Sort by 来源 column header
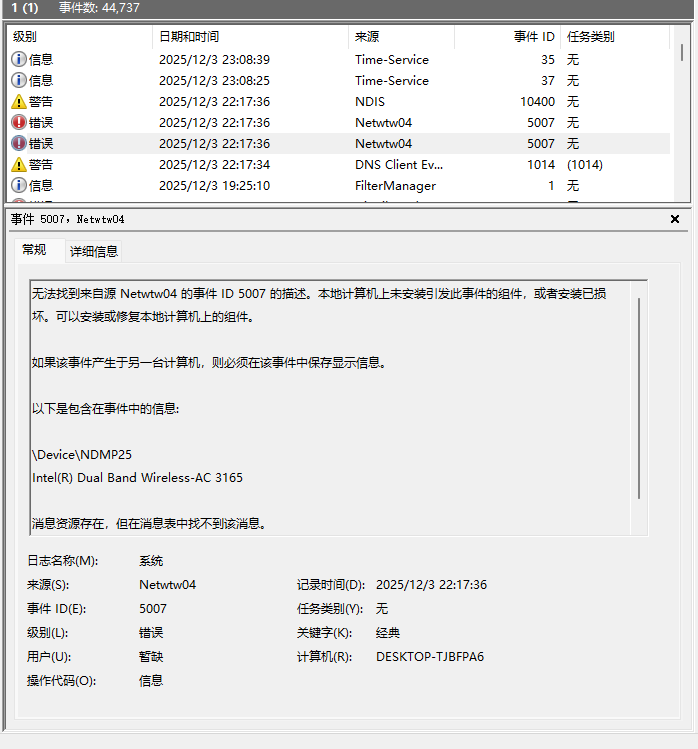Screen dimensions: 698x749 [x=401, y=37]
